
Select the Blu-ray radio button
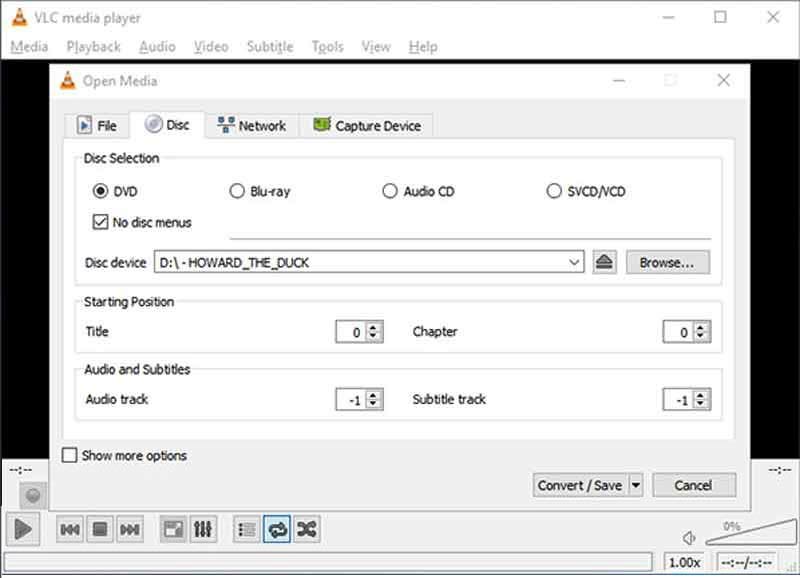pos(237,191)
